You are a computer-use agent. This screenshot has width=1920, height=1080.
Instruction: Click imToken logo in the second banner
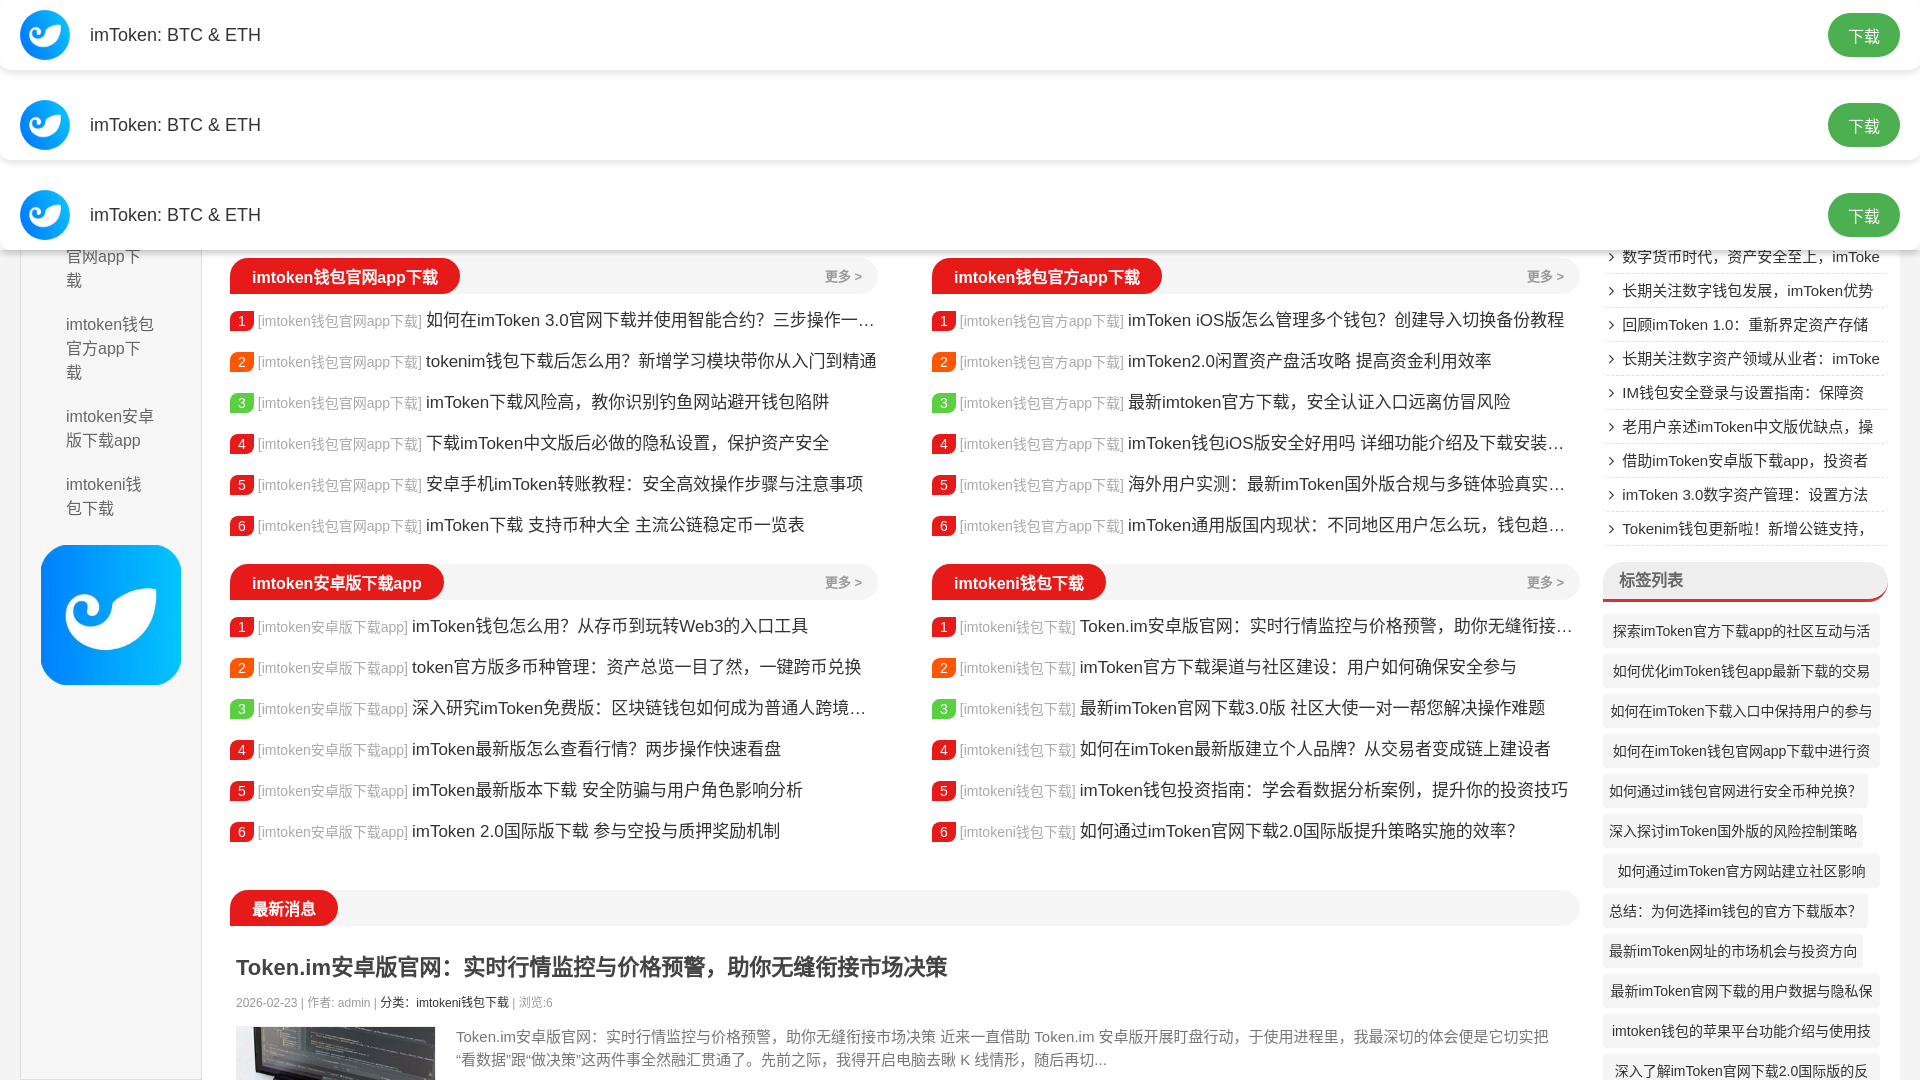45,125
